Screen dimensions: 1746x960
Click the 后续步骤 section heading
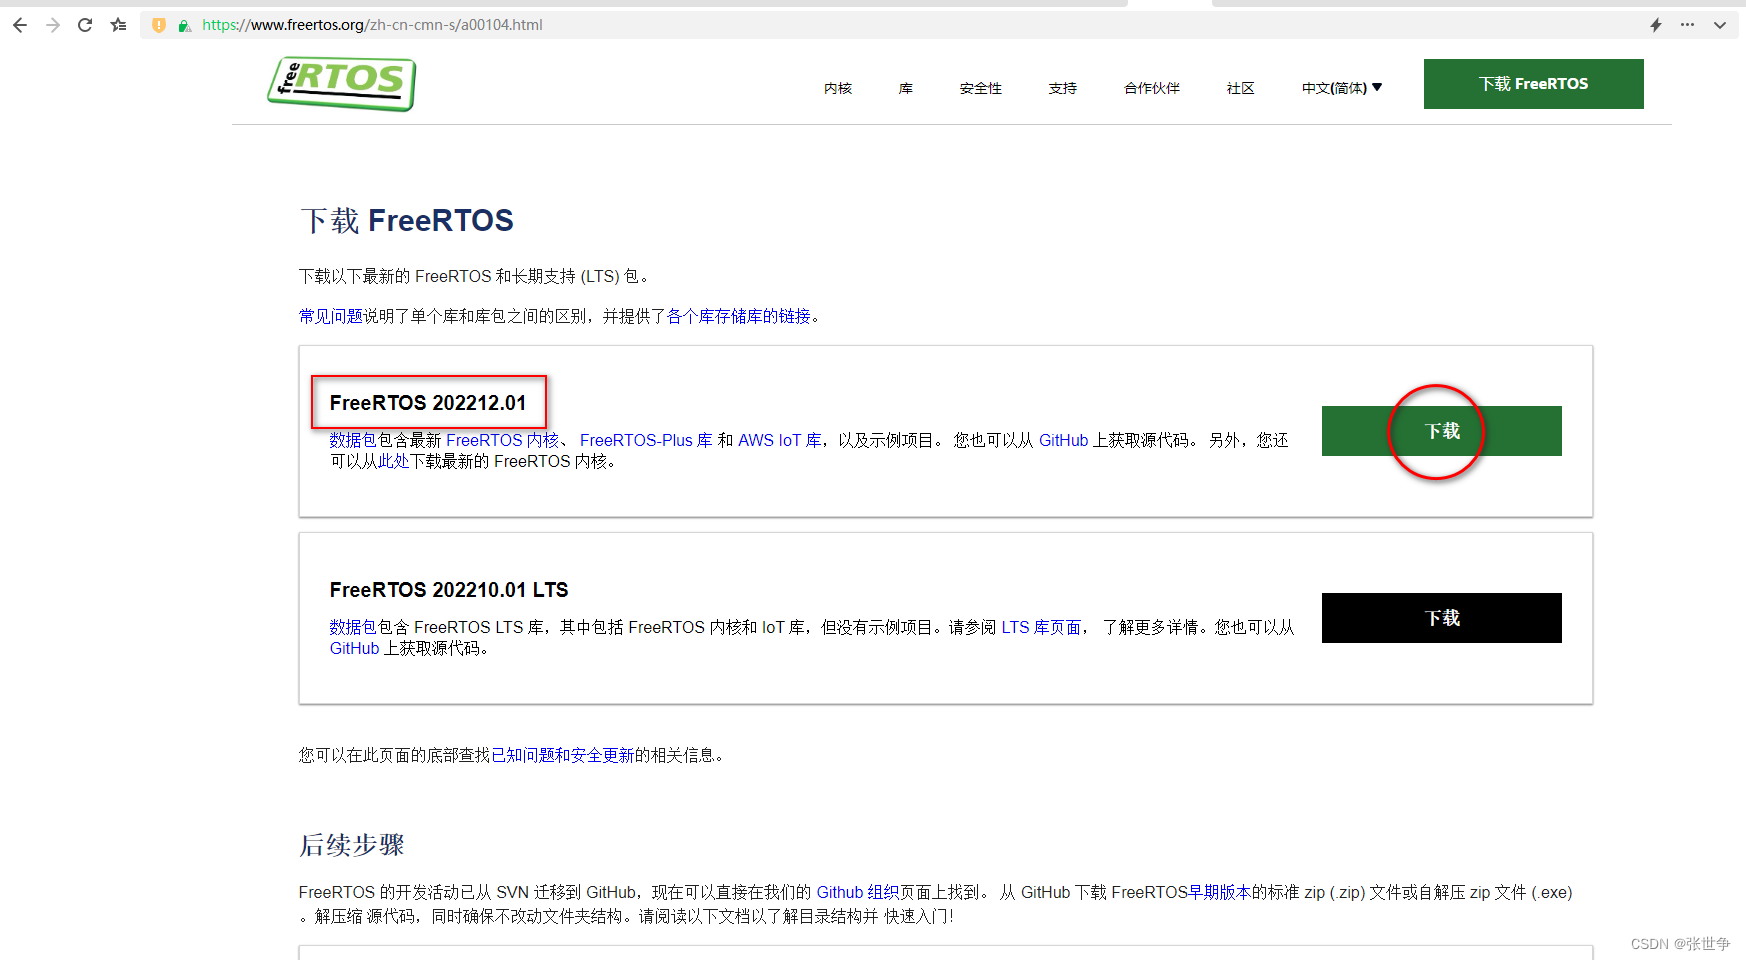(352, 845)
